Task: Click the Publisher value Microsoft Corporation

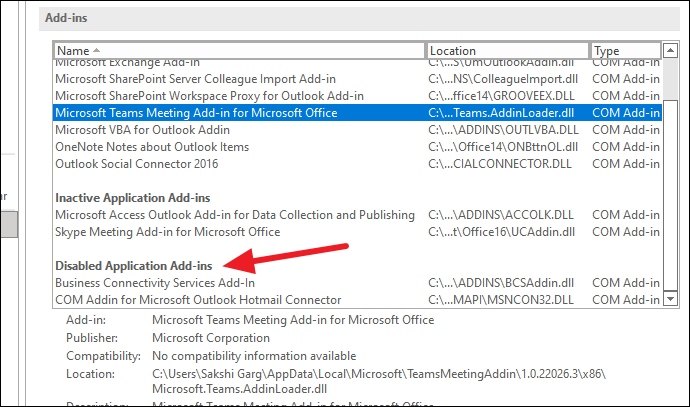Action: coord(211,338)
